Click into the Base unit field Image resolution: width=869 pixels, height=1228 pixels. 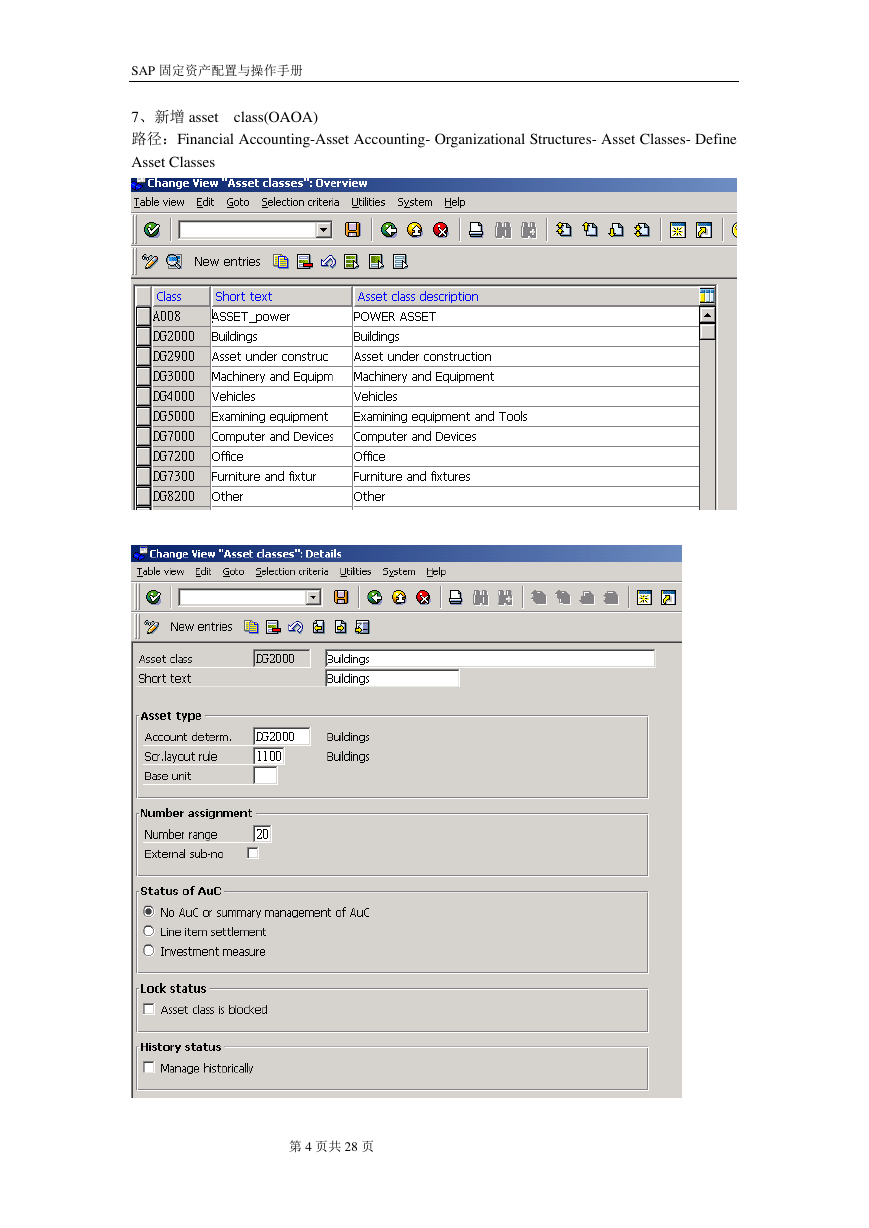(265, 776)
